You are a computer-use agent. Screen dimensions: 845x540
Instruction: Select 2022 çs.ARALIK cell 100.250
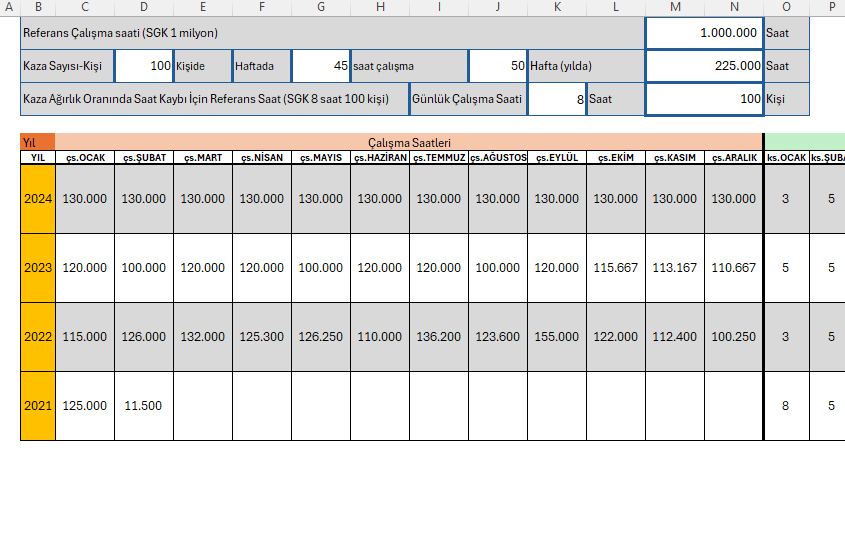click(x=734, y=337)
